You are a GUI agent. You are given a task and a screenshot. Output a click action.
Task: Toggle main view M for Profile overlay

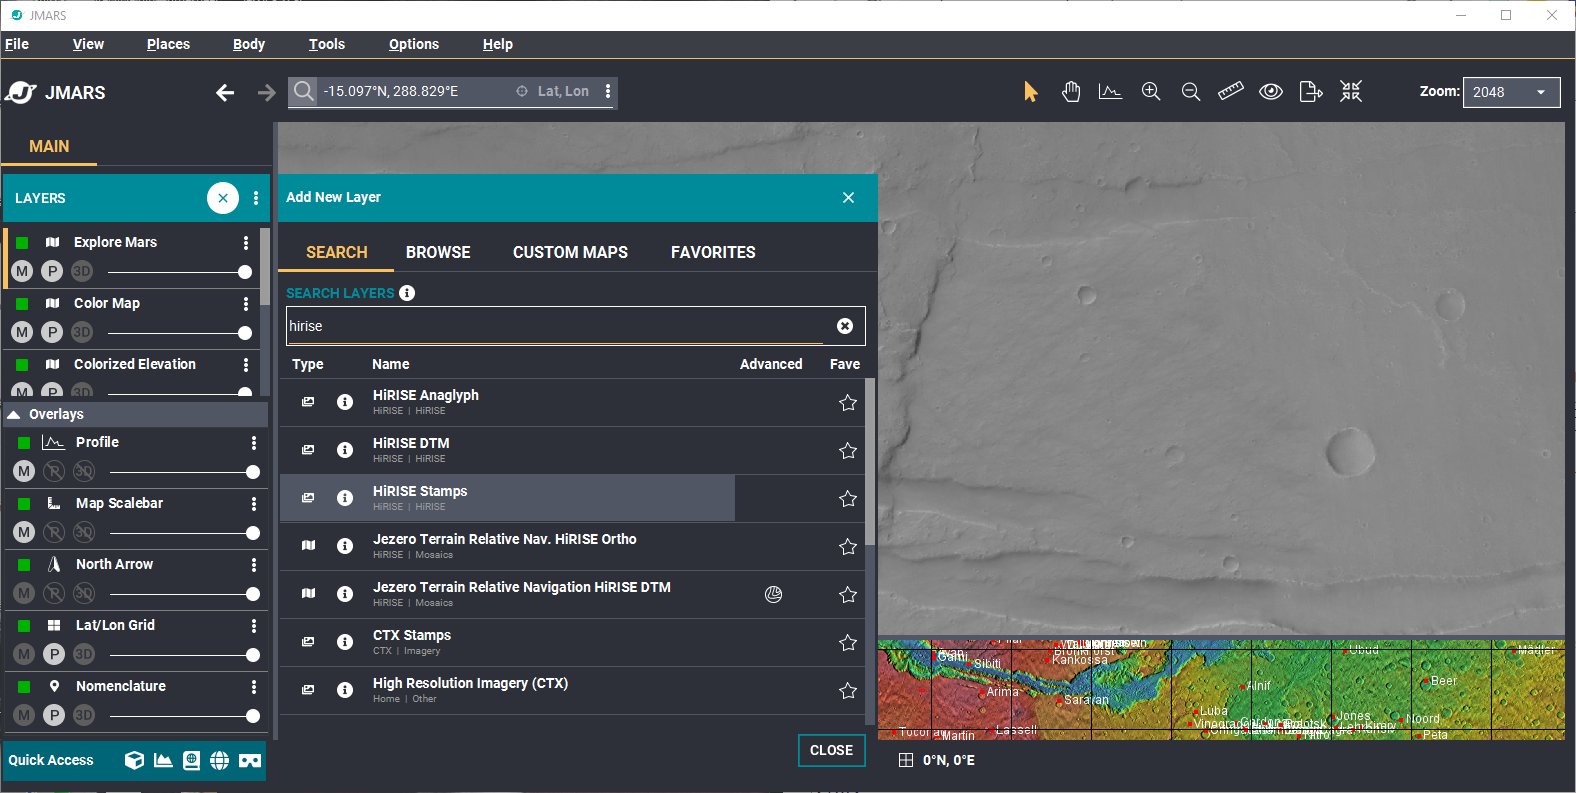(24, 471)
